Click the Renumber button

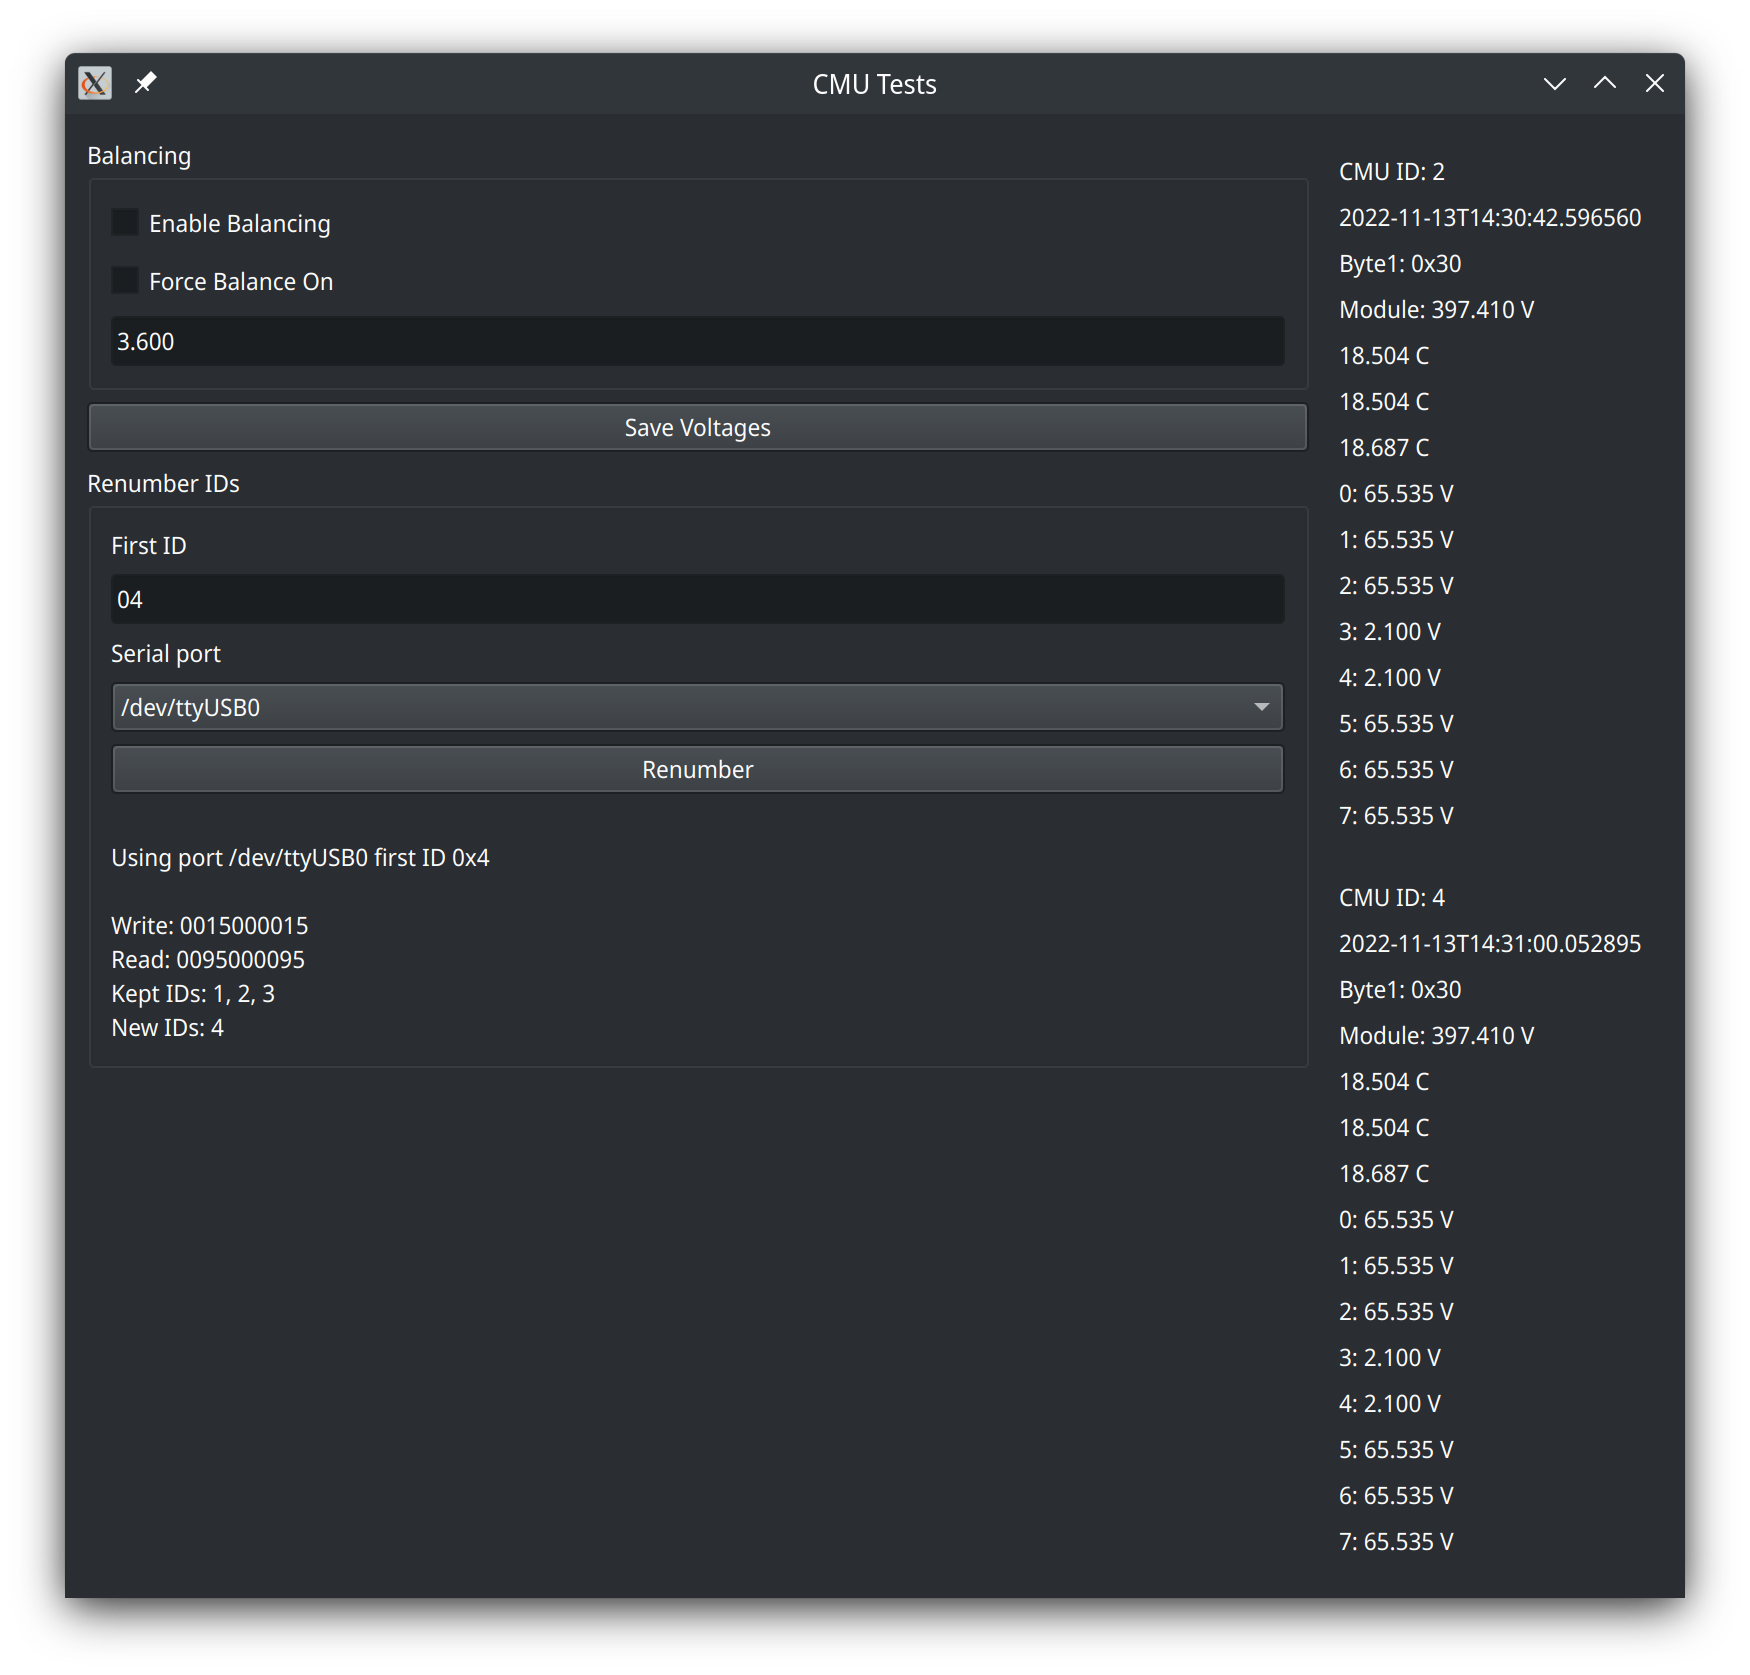697,770
